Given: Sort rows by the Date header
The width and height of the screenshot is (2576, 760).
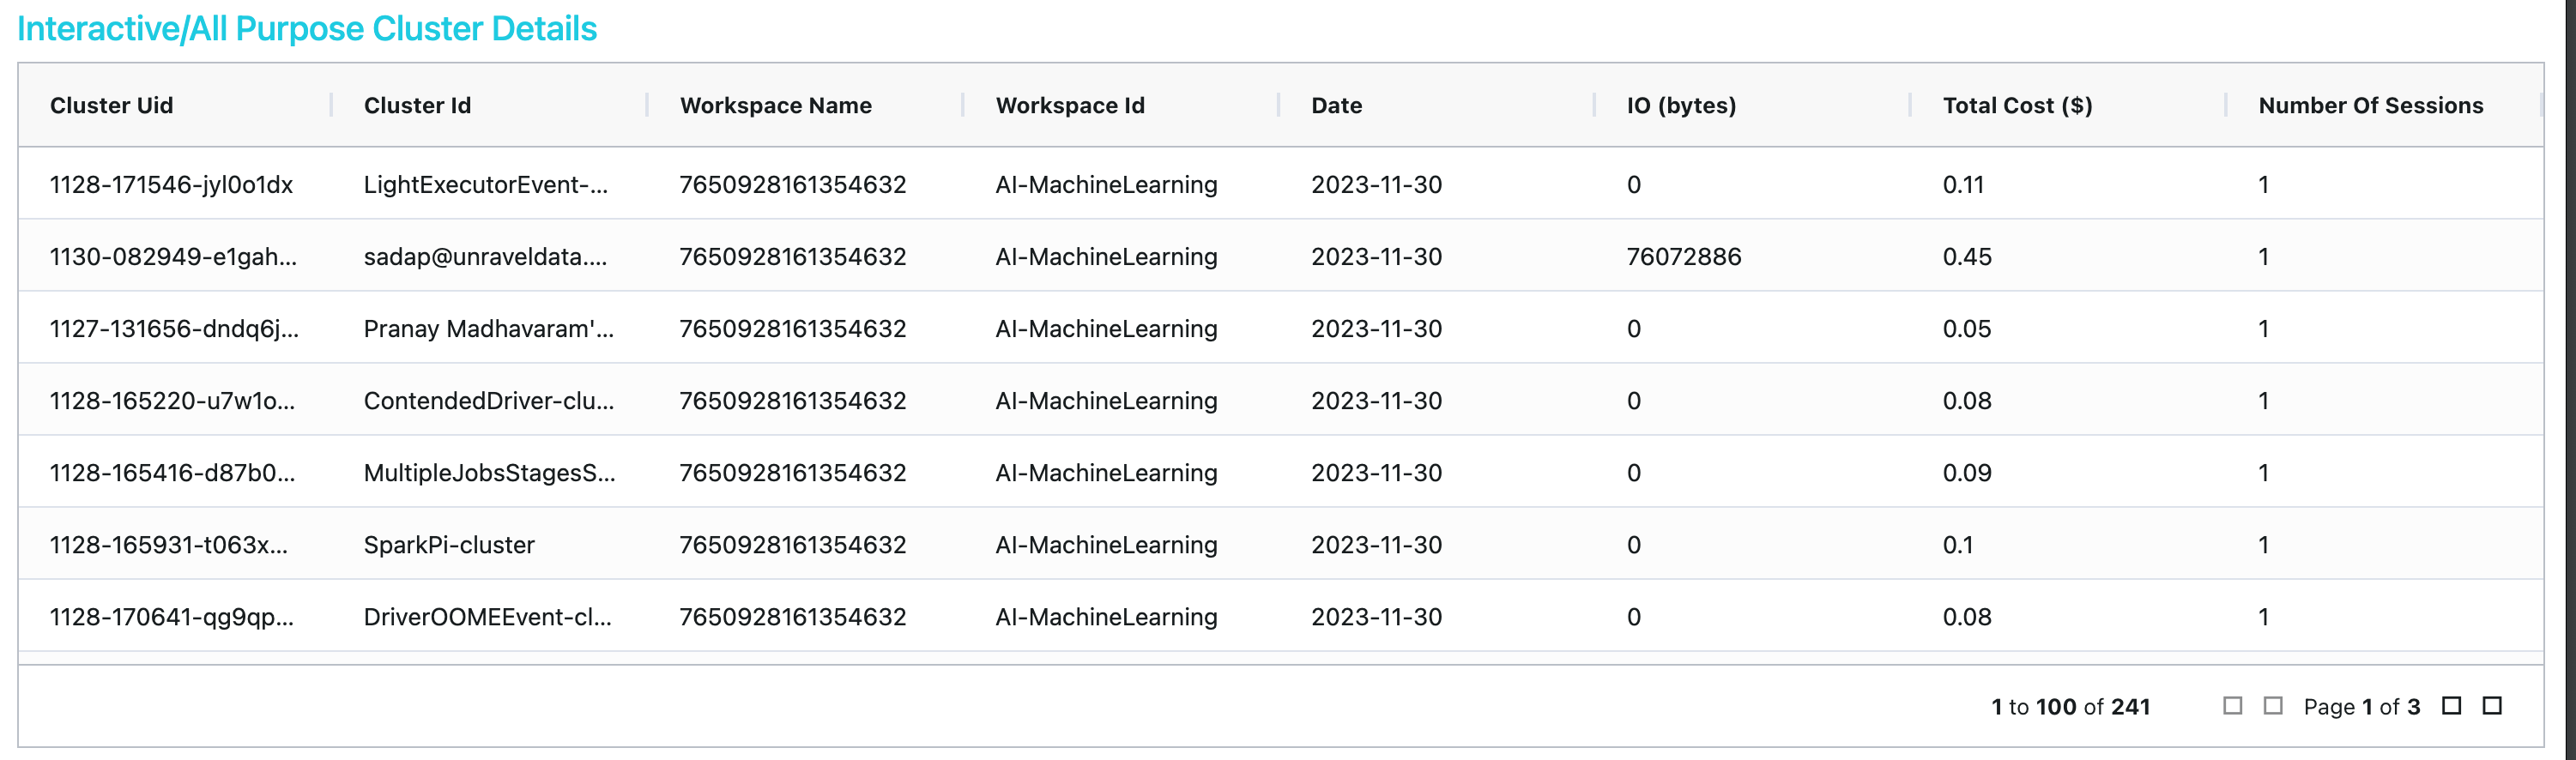Looking at the screenshot, I should [1336, 106].
